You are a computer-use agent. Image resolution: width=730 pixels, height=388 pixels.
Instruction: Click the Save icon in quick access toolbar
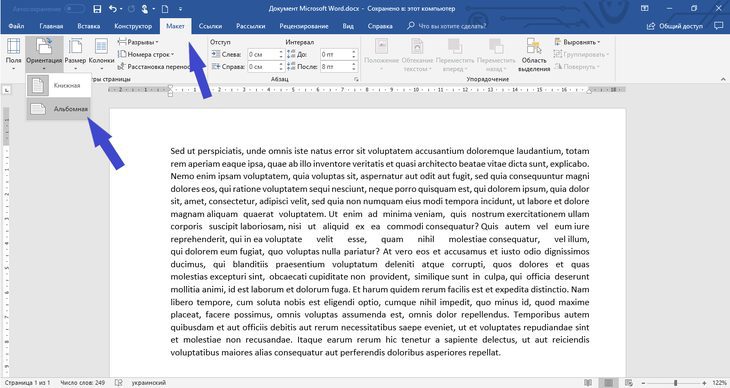(x=97, y=9)
